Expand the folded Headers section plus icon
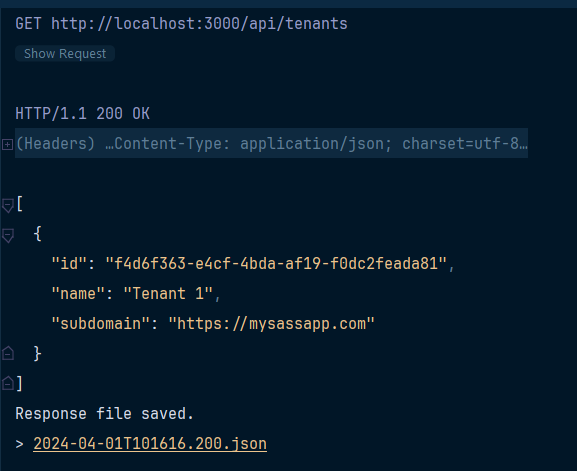 [8, 144]
